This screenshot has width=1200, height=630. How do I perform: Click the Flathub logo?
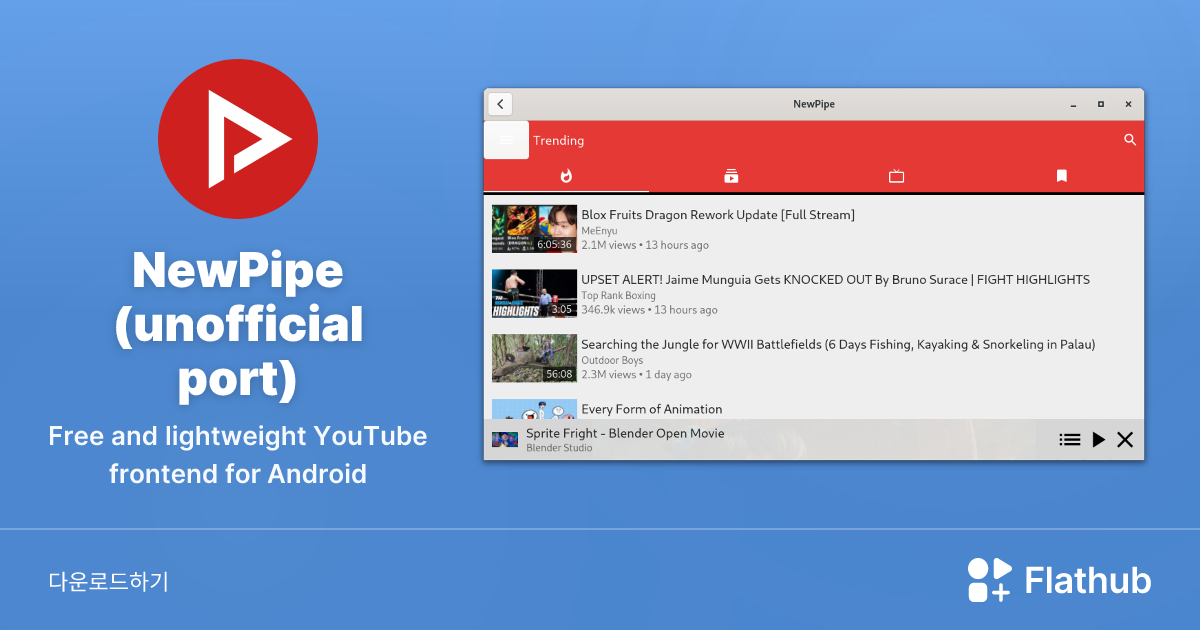(1059, 580)
